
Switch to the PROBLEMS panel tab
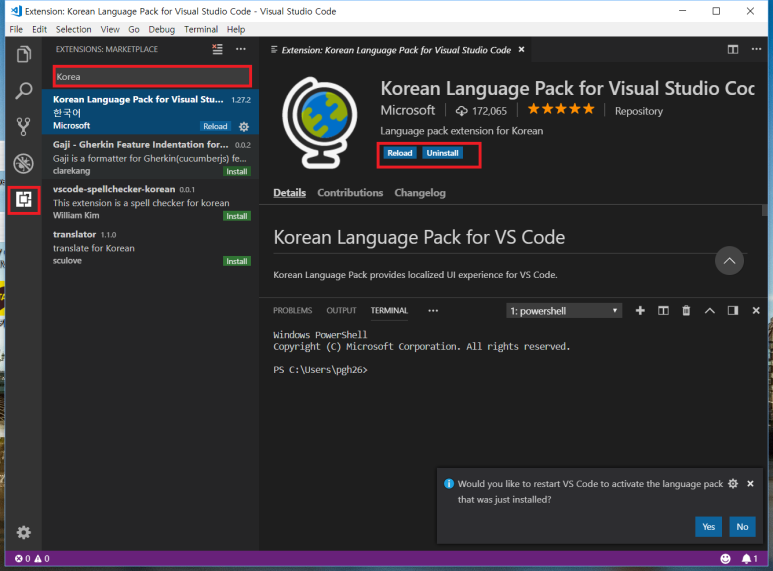tap(292, 311)
